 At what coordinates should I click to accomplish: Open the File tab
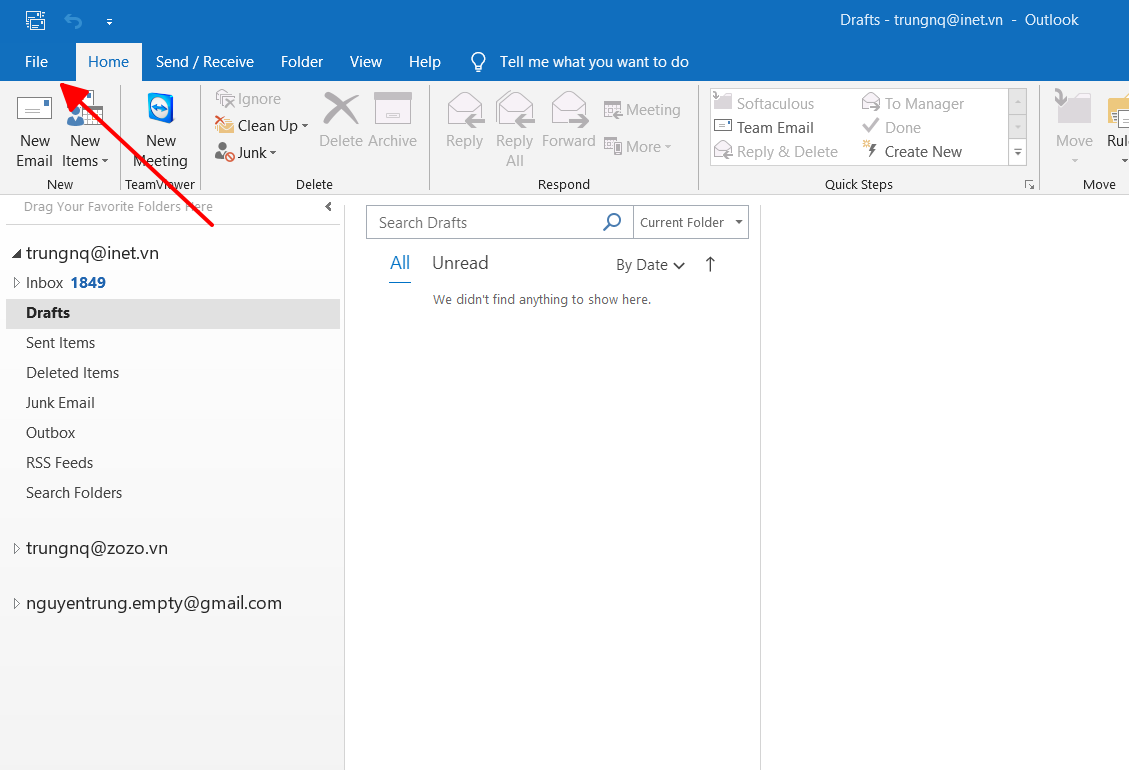(36, 62)
